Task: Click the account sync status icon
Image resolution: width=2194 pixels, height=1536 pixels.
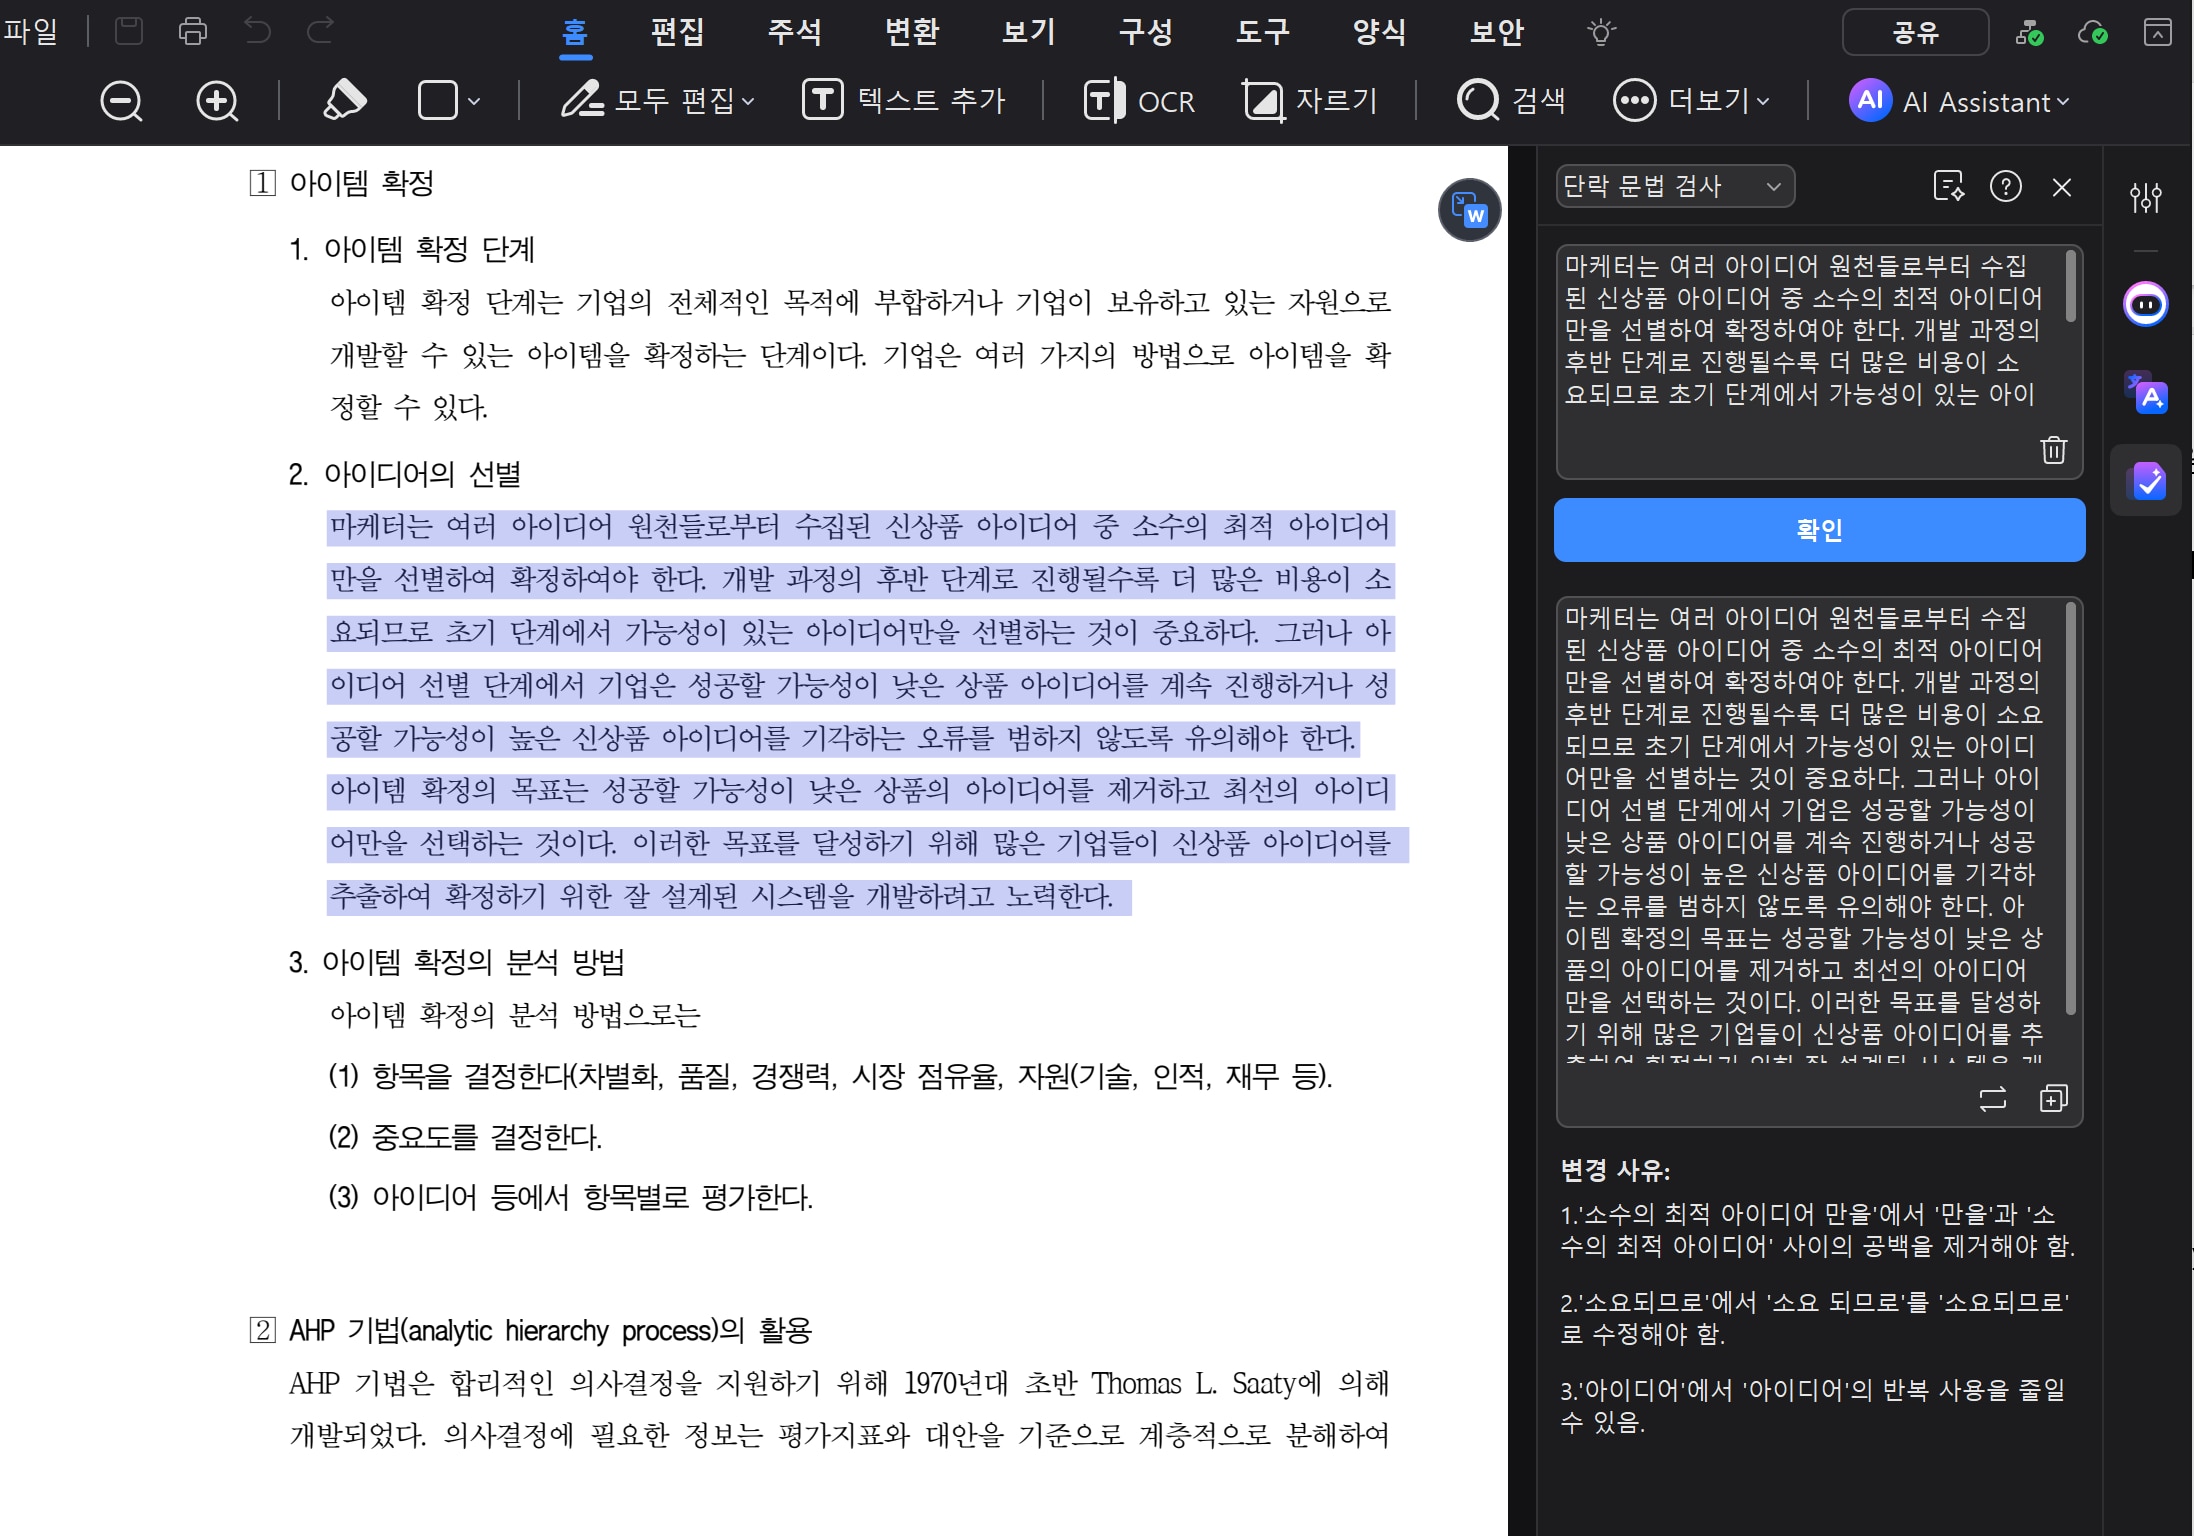Action: [x=2029, y=32]
